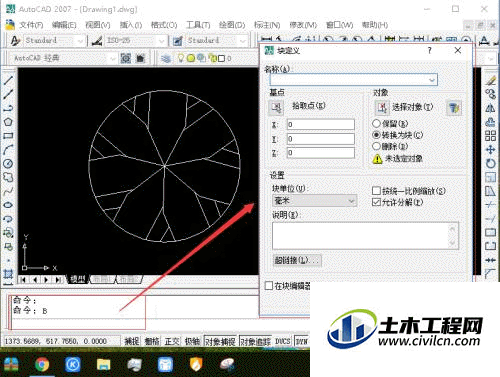The width and height of the screenshot is (500, 377).
Task: Select the Polygon tool
Action: tap(8, 122)
